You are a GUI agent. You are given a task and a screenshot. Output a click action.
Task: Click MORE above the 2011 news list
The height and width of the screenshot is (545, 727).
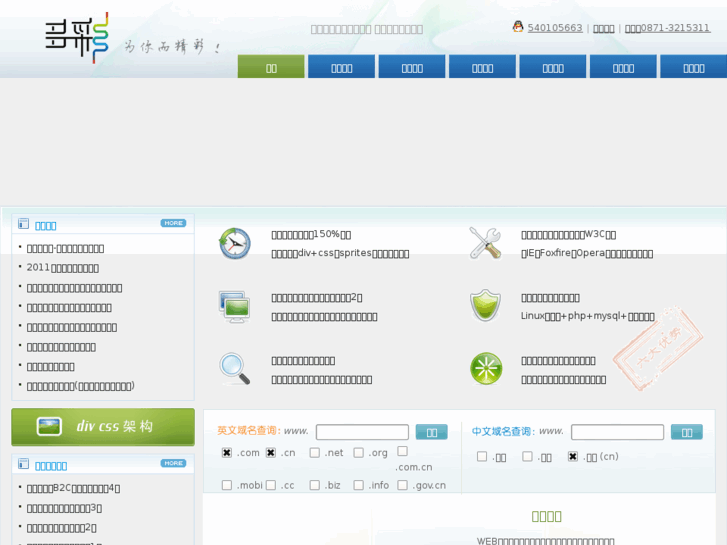pos(173,223)
